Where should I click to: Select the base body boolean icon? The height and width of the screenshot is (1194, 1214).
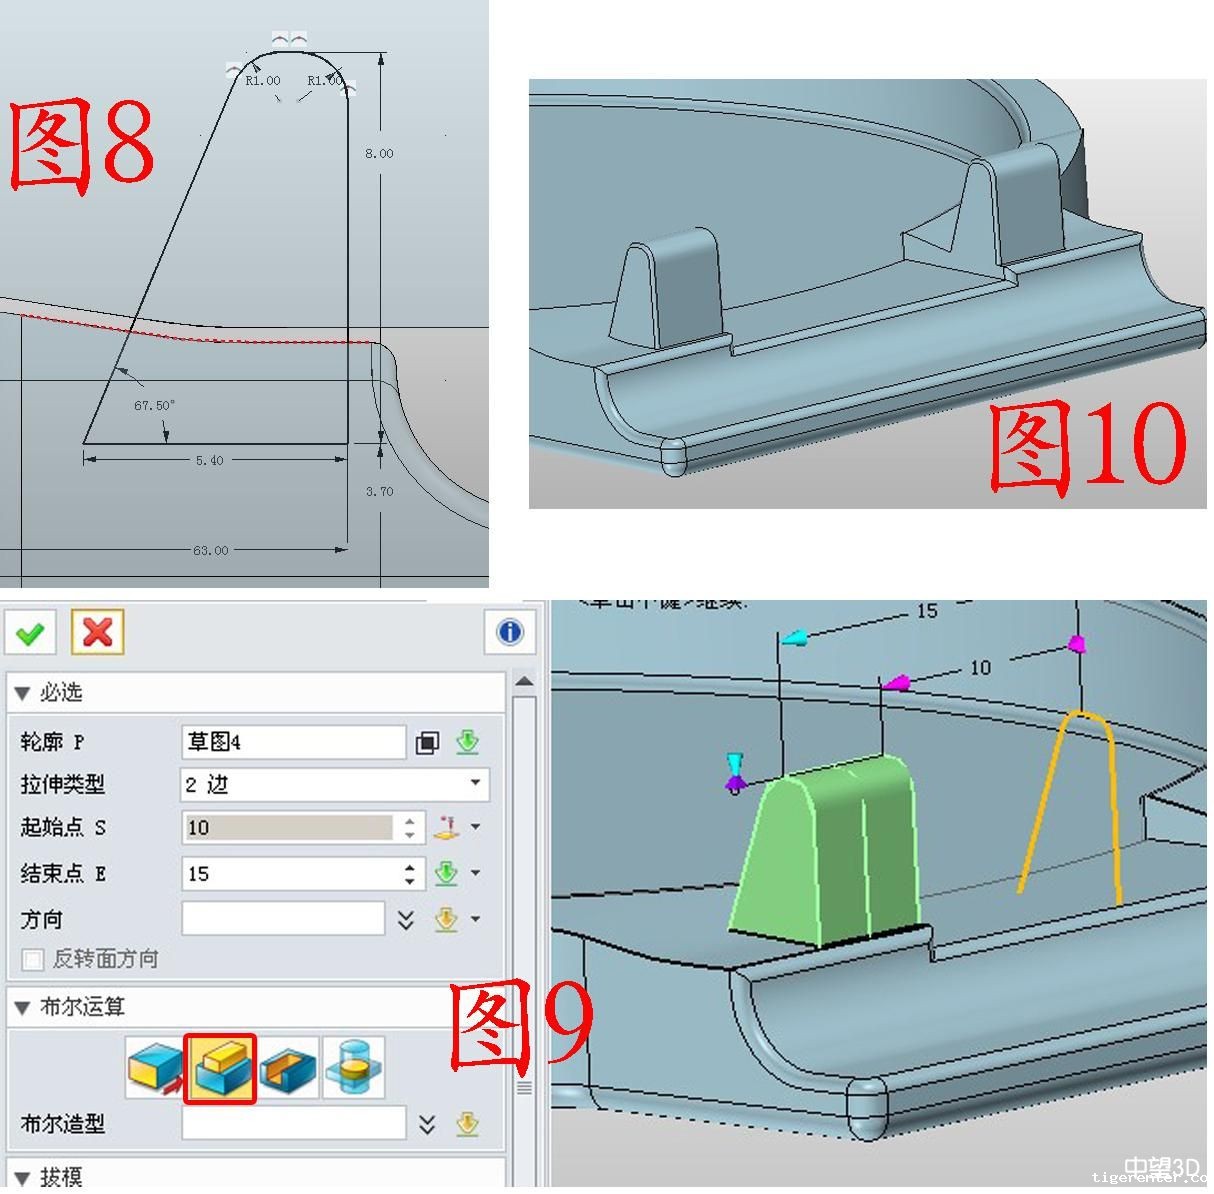156,1069
